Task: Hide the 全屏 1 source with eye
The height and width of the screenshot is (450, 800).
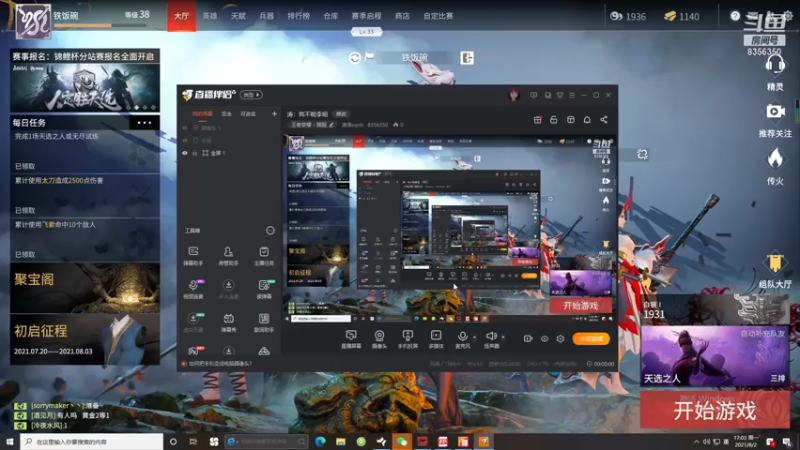Action: [185, 153]
